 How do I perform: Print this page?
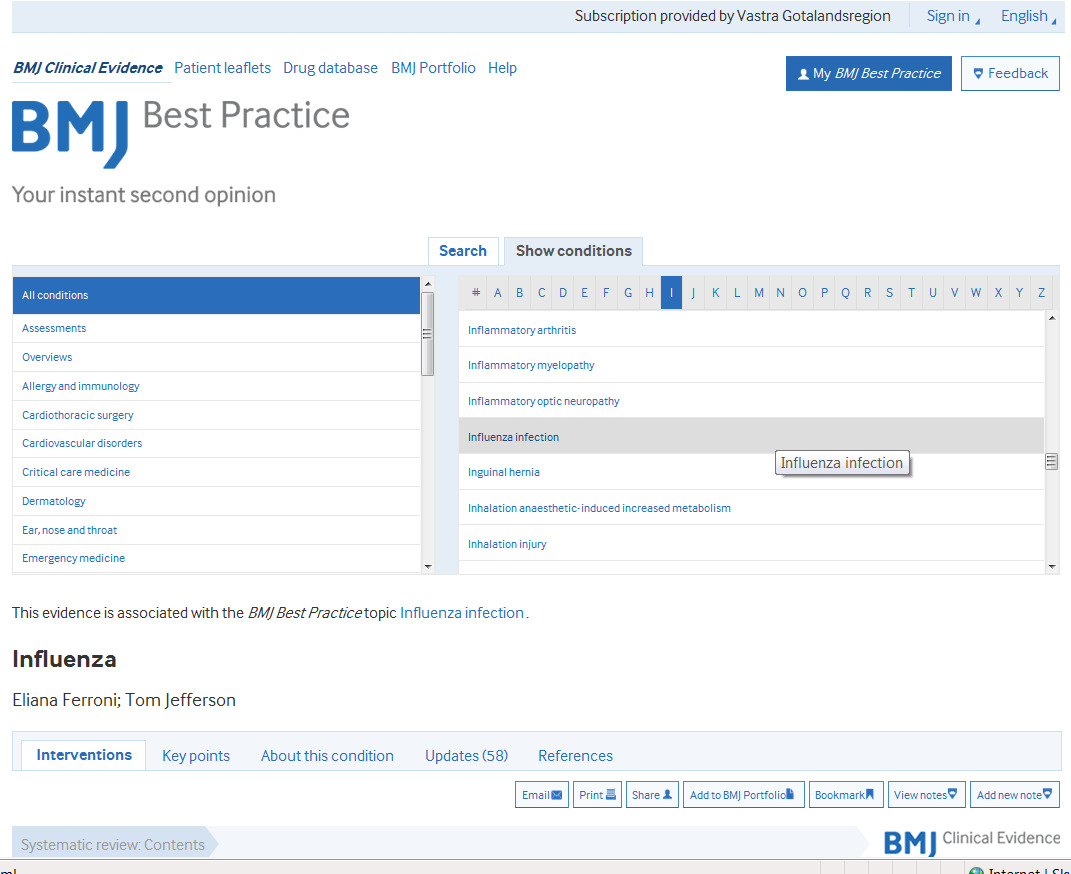[597, 795]
